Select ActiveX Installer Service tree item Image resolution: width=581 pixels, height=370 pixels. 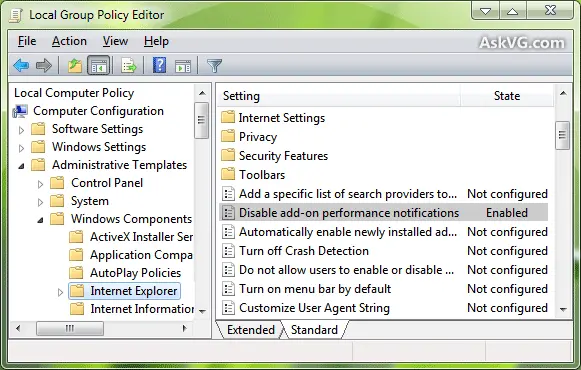[141, 237]
